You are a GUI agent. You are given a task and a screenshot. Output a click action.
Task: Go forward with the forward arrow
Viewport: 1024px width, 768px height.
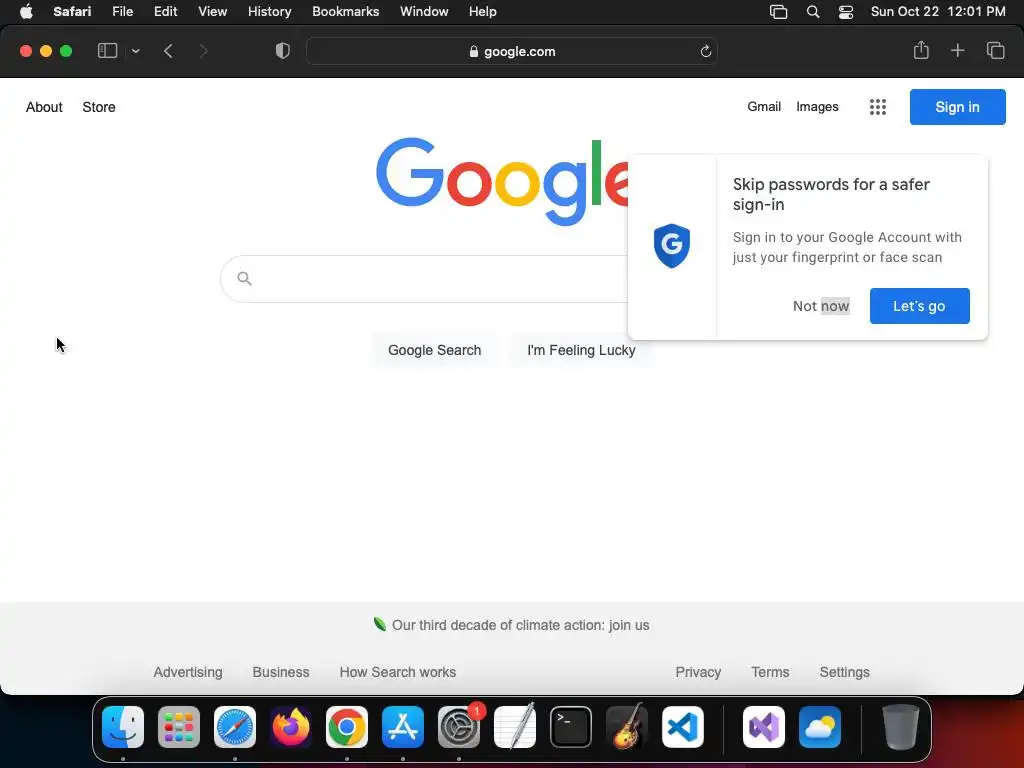pos(203,51)
